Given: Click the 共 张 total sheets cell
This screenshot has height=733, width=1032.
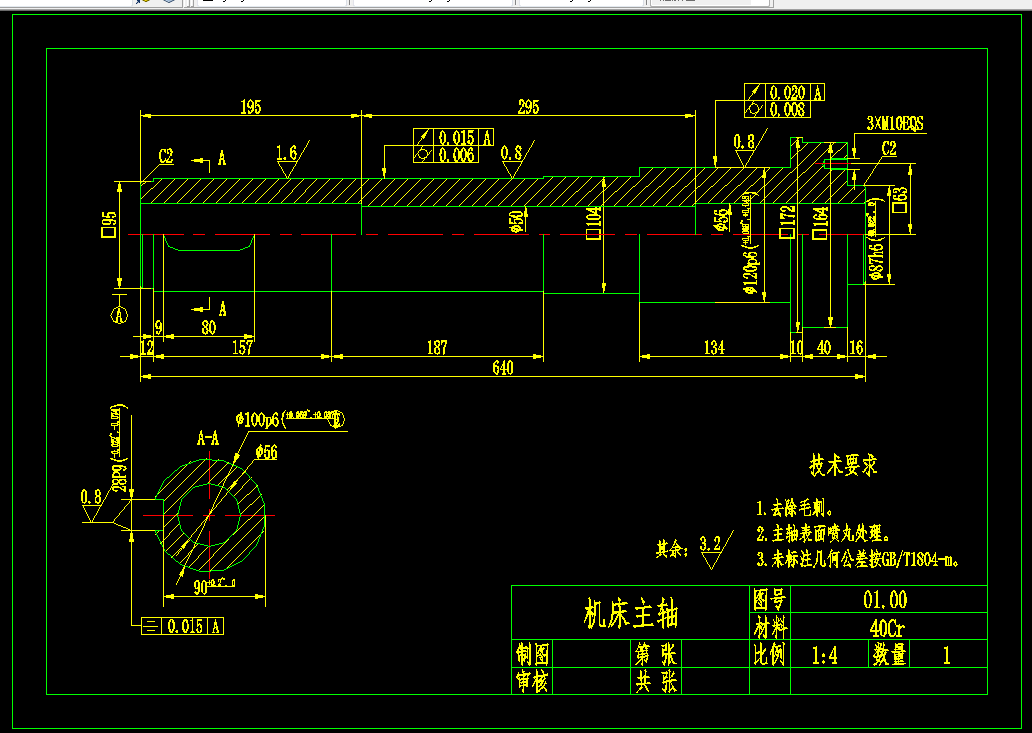Looking at the screenshot, I should [x=656, y=681].
